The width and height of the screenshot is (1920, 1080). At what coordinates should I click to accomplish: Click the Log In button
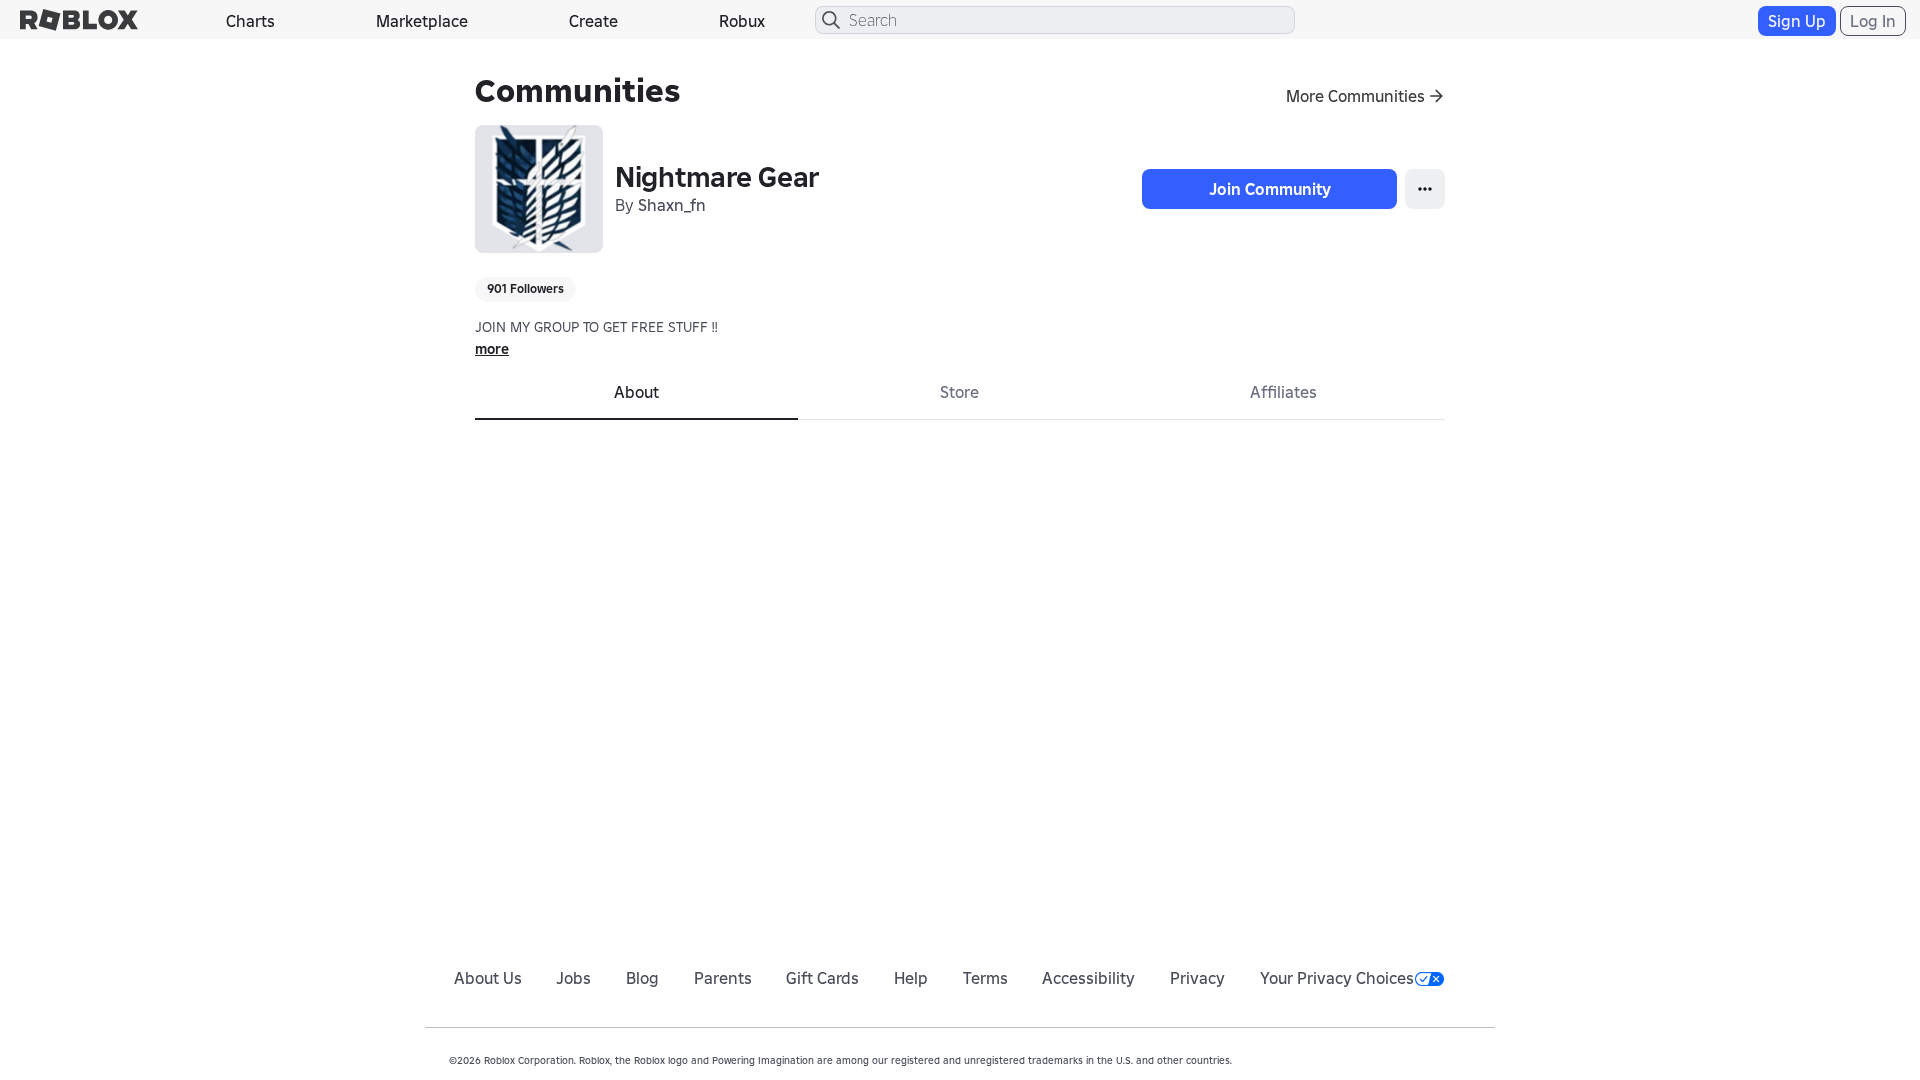(x=1872, y=21)
